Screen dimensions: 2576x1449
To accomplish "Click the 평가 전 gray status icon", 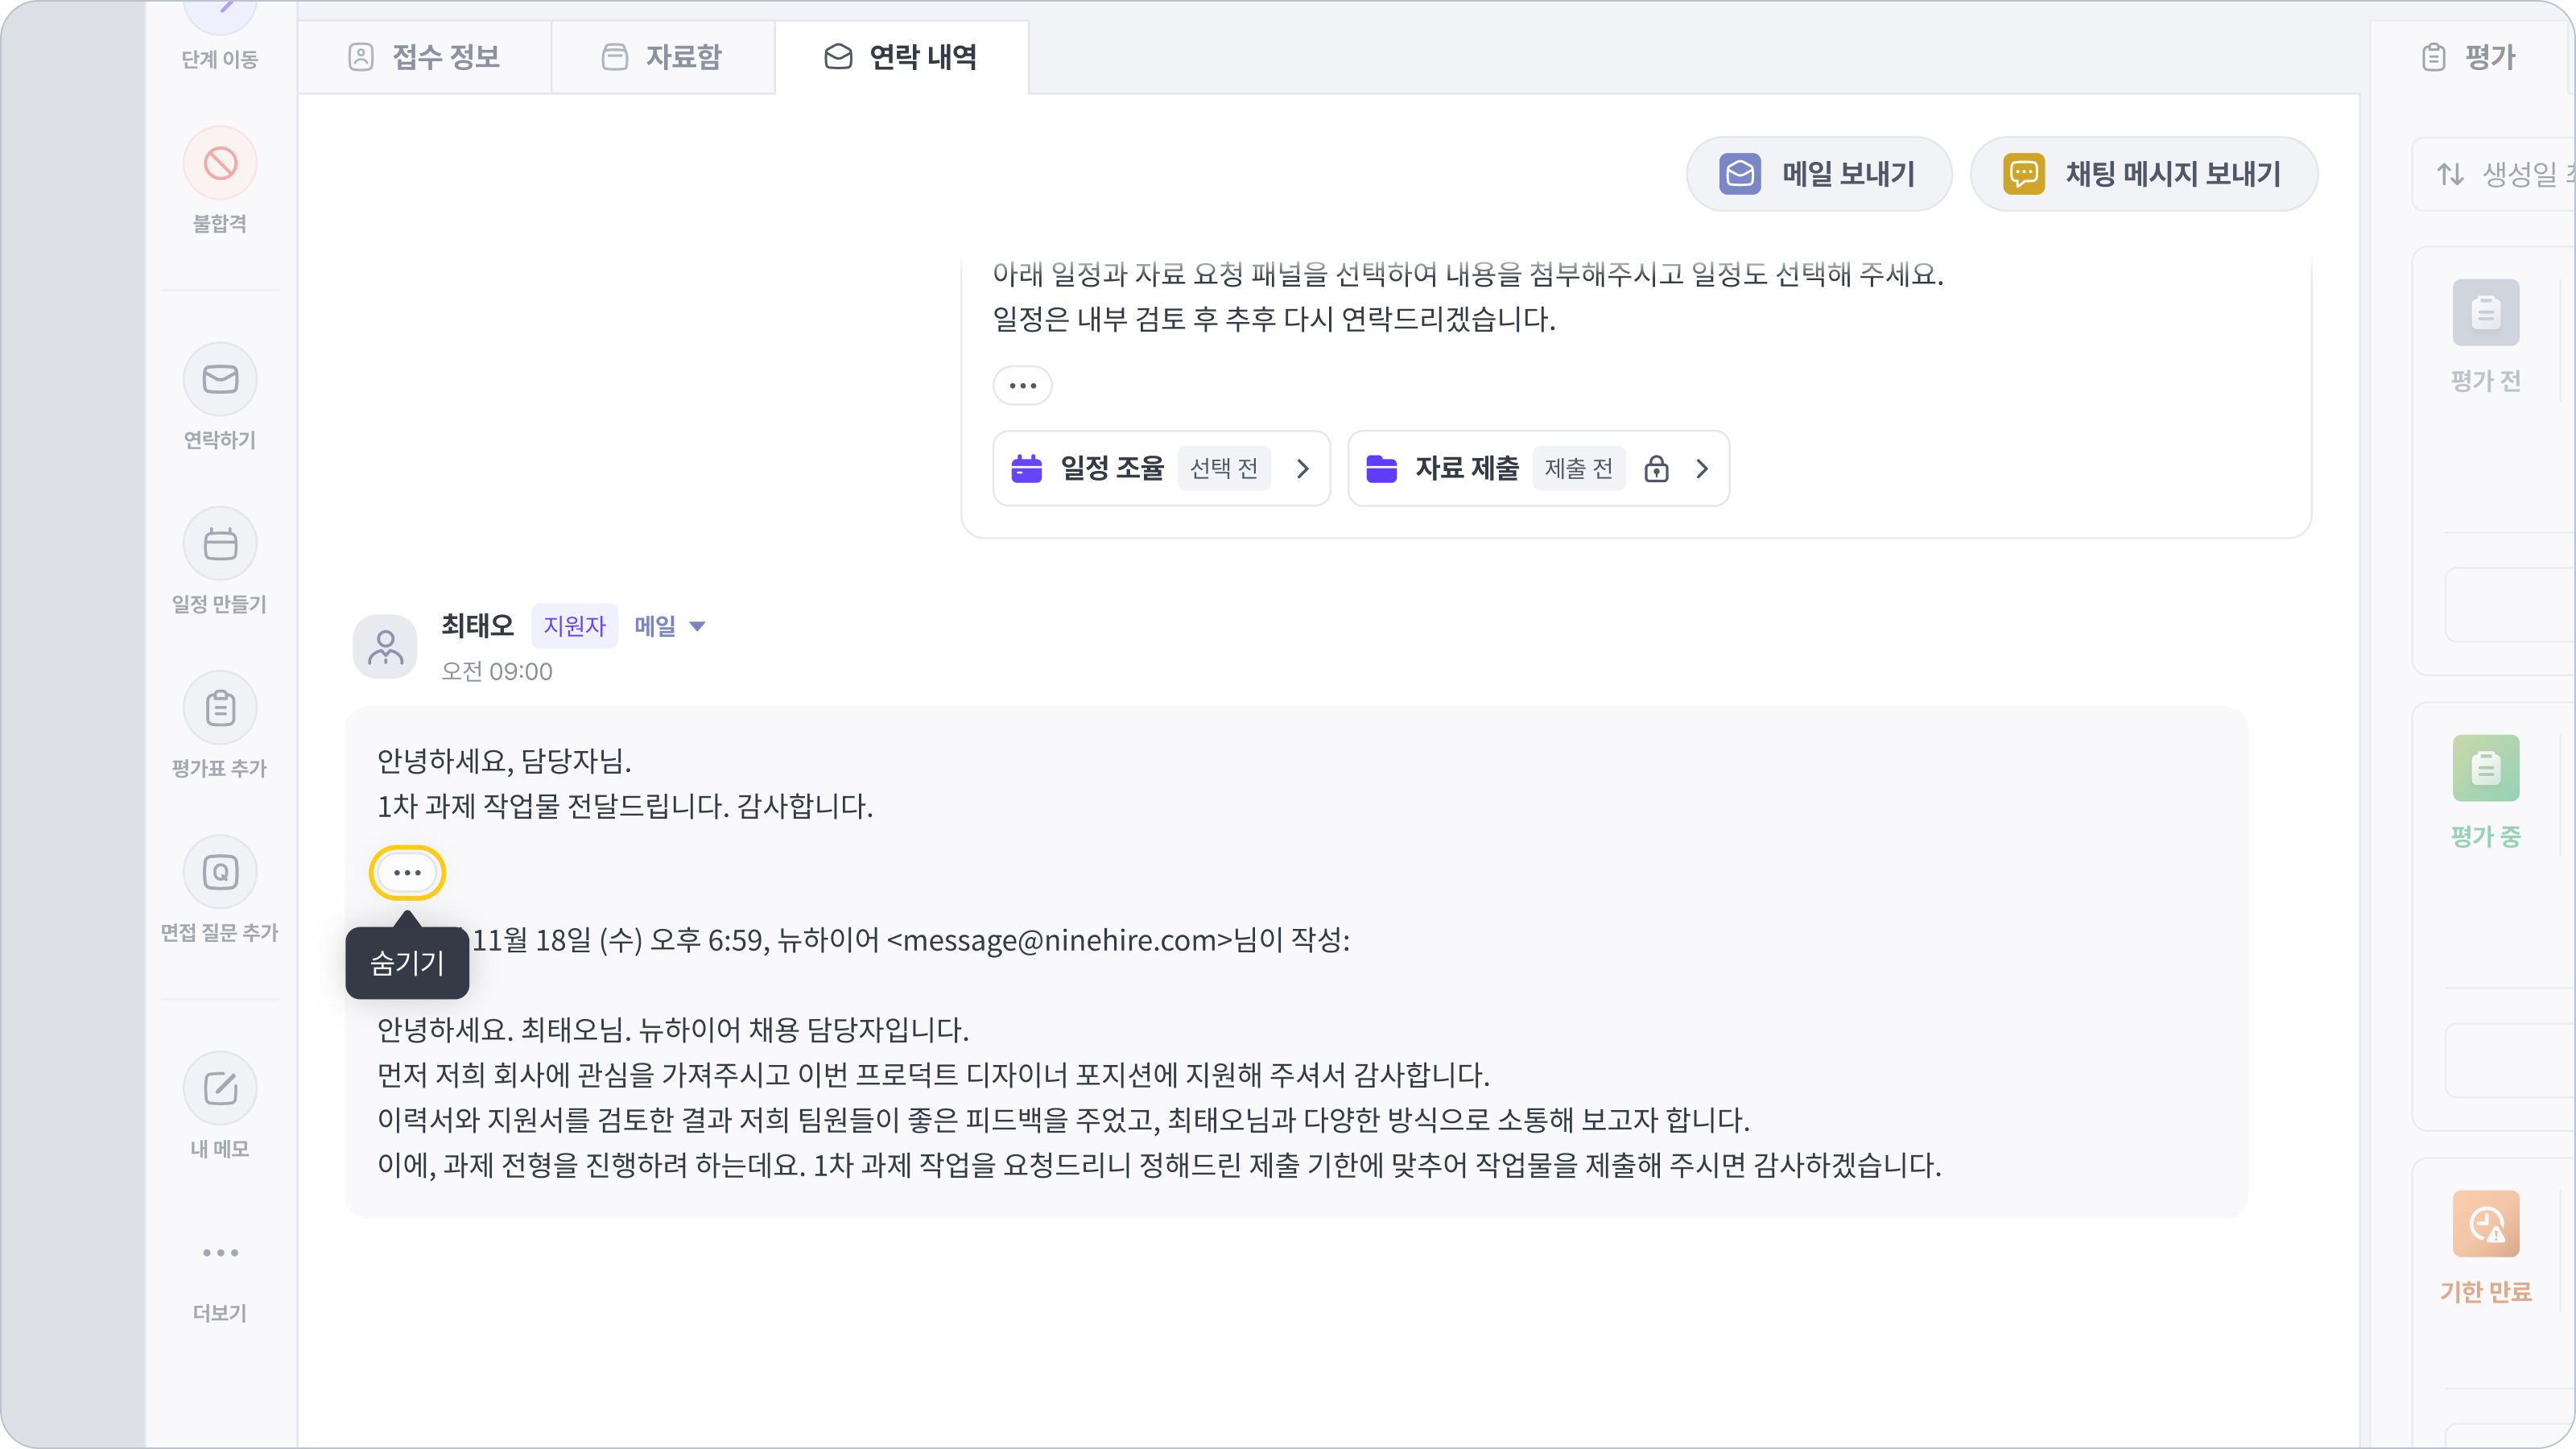I will 2485,313.
